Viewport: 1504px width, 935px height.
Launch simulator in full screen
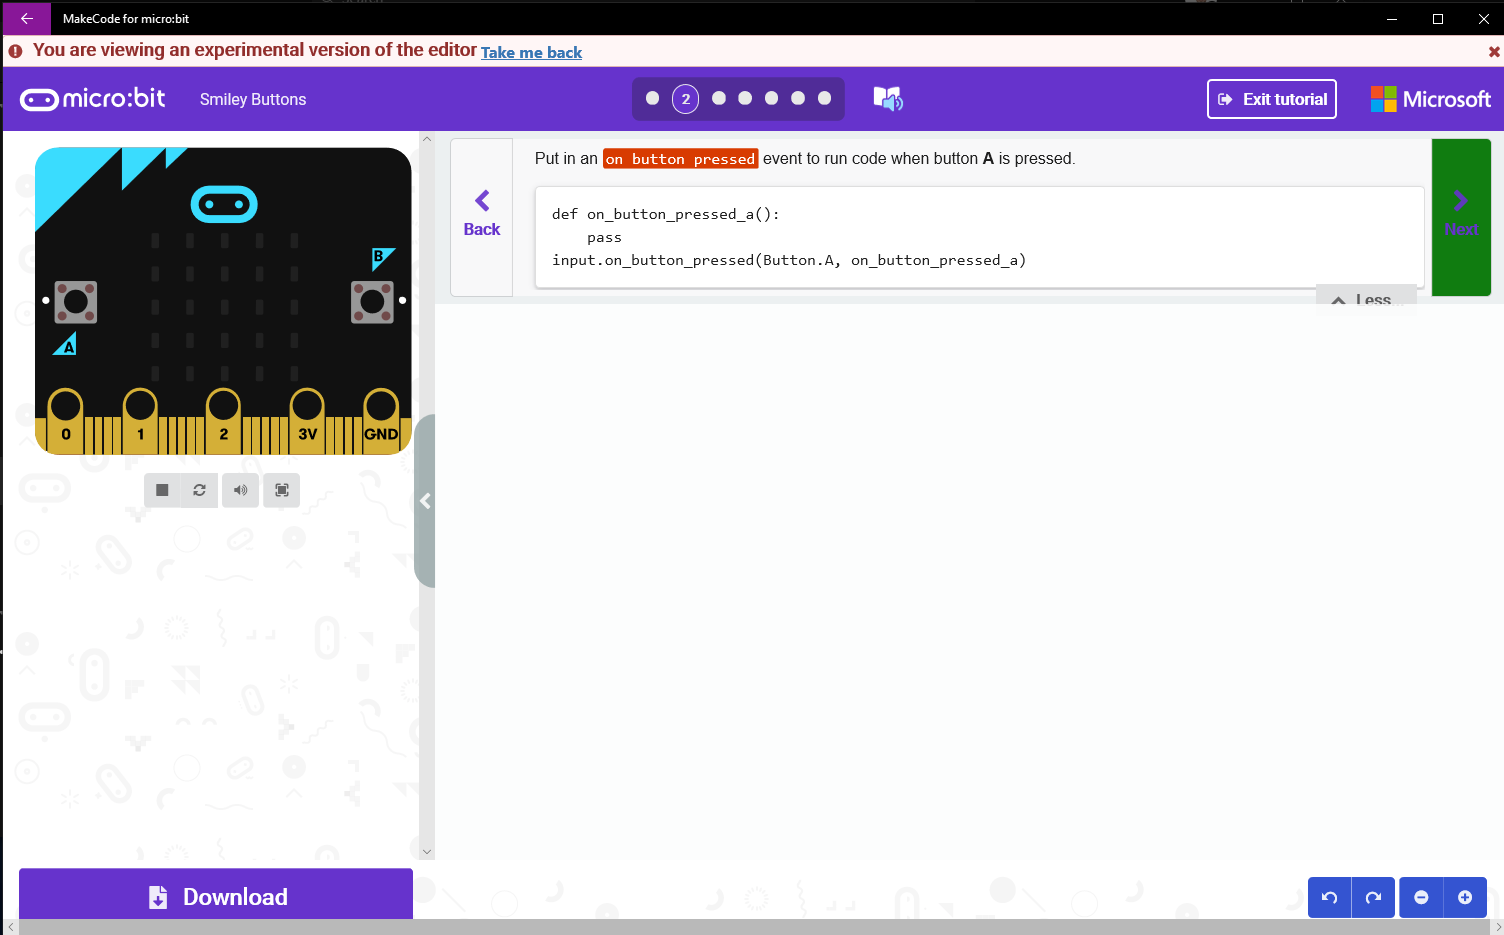point(282,490)
